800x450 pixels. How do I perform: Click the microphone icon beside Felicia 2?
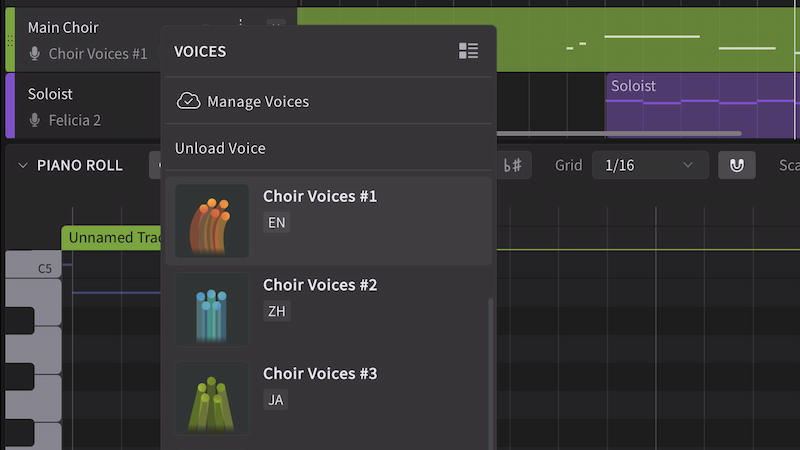coord(35,121)
